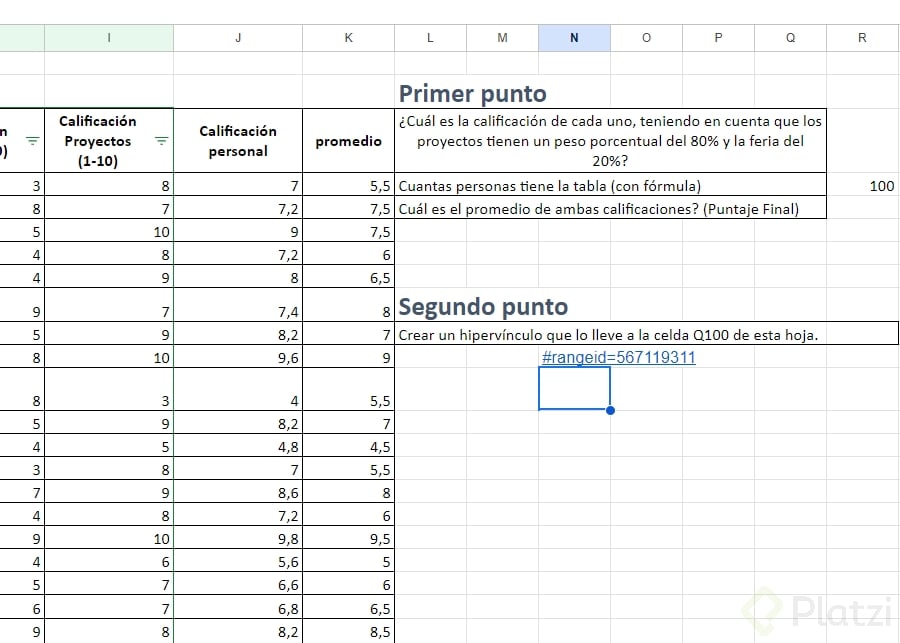The image size is (900, 643).
Task: Select the cell with value 6,8
Action: [x=238, y=607]
